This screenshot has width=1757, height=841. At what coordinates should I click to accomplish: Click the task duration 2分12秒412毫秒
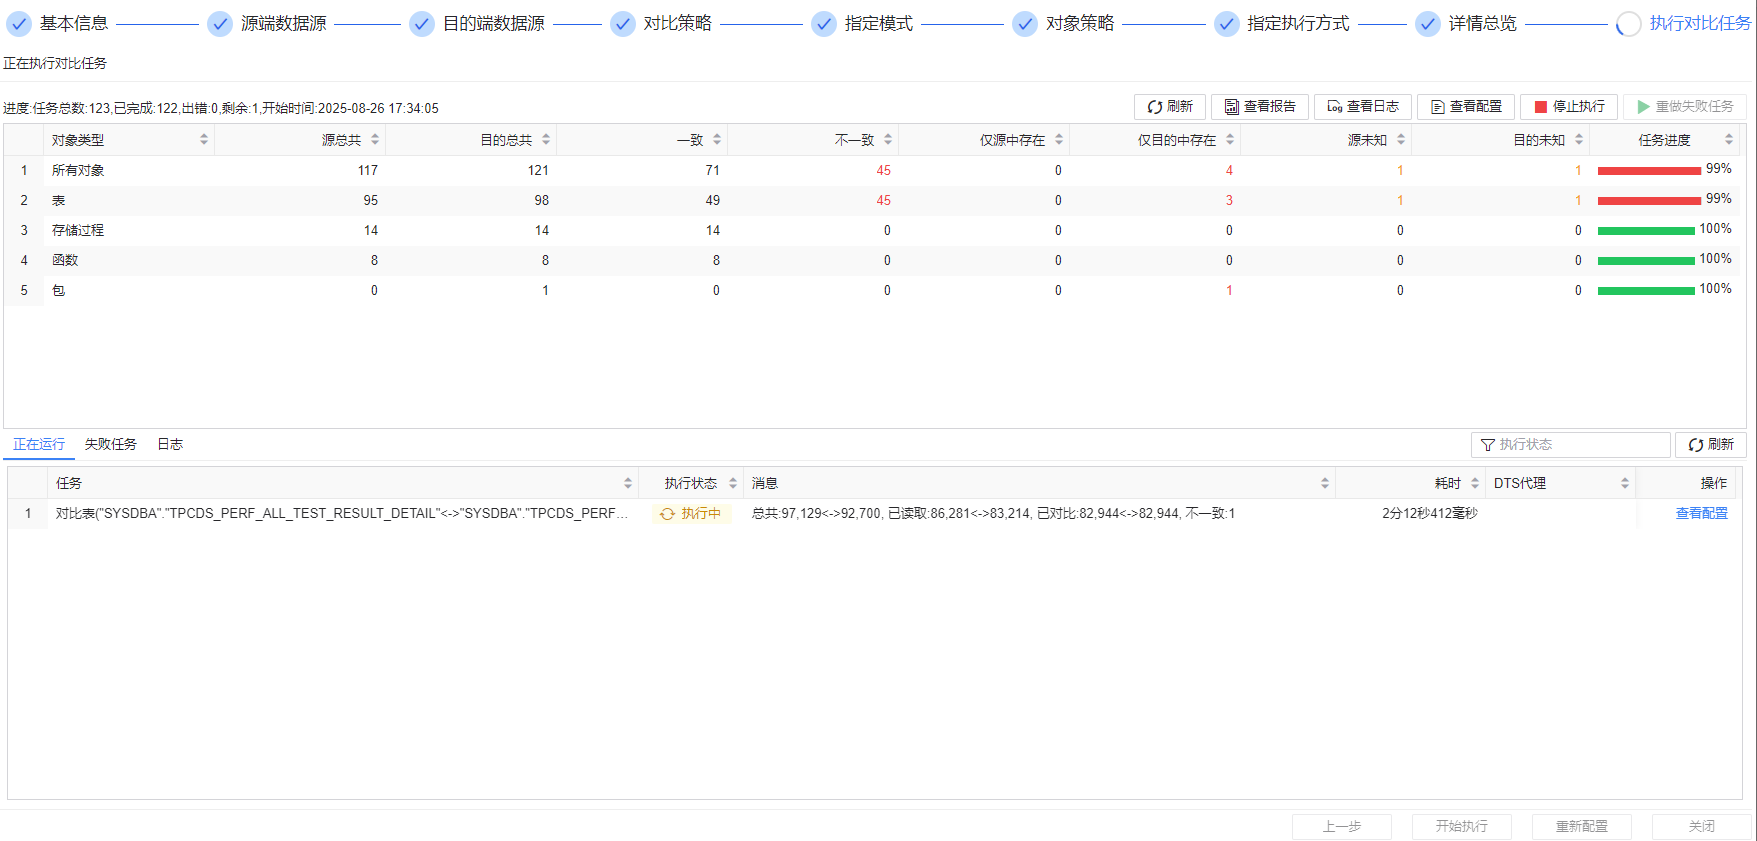click(x=1430, y=514)
